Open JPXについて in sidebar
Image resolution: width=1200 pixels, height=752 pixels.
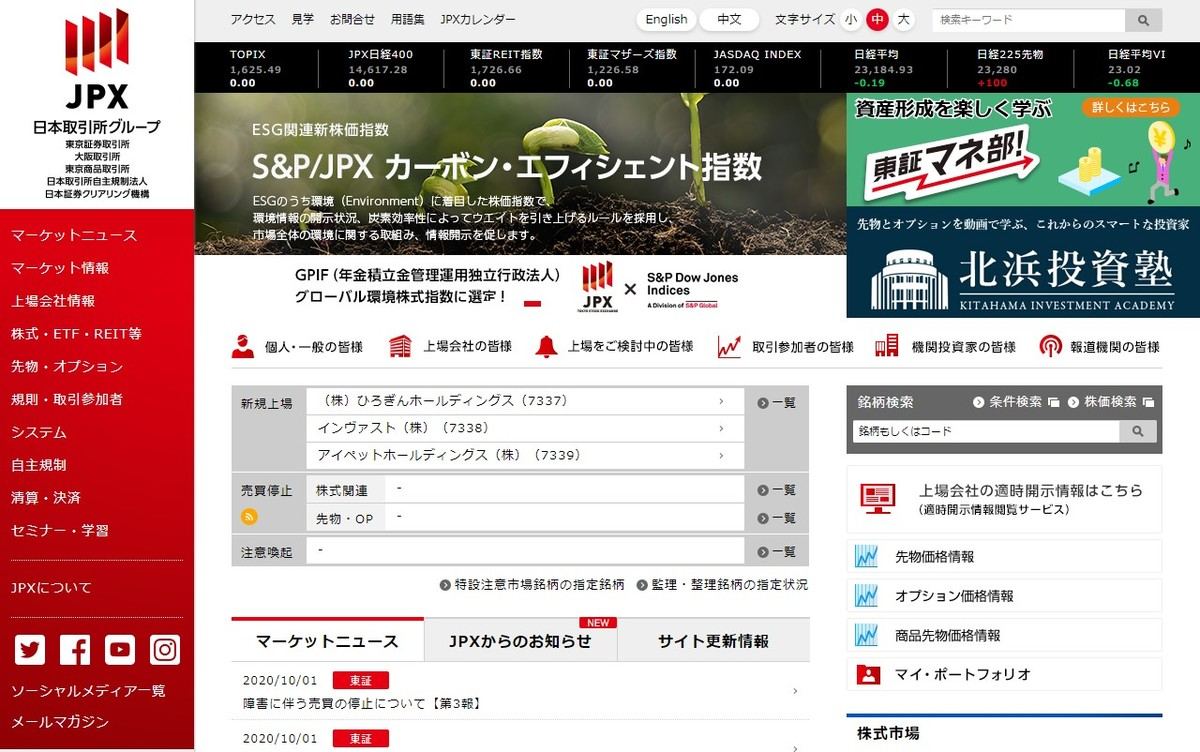[x=51, y=588]
